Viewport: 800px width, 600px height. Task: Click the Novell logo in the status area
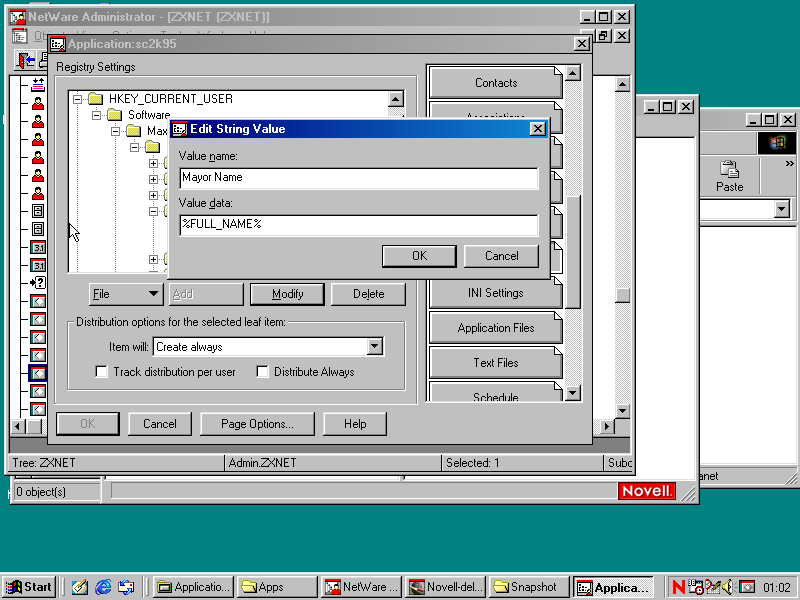point(646,491)
